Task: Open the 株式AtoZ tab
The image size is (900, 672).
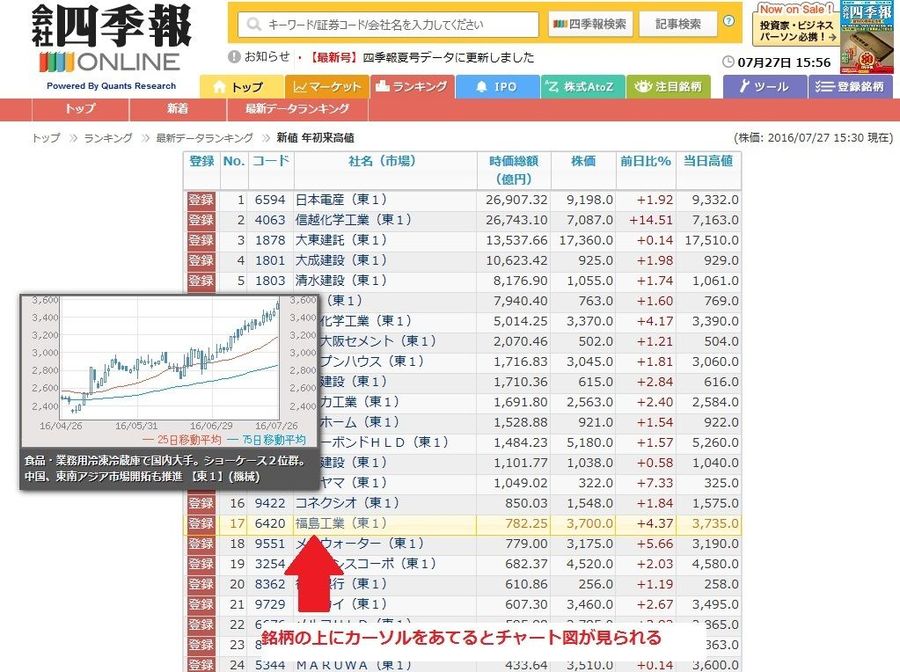Action: point(582,87)
